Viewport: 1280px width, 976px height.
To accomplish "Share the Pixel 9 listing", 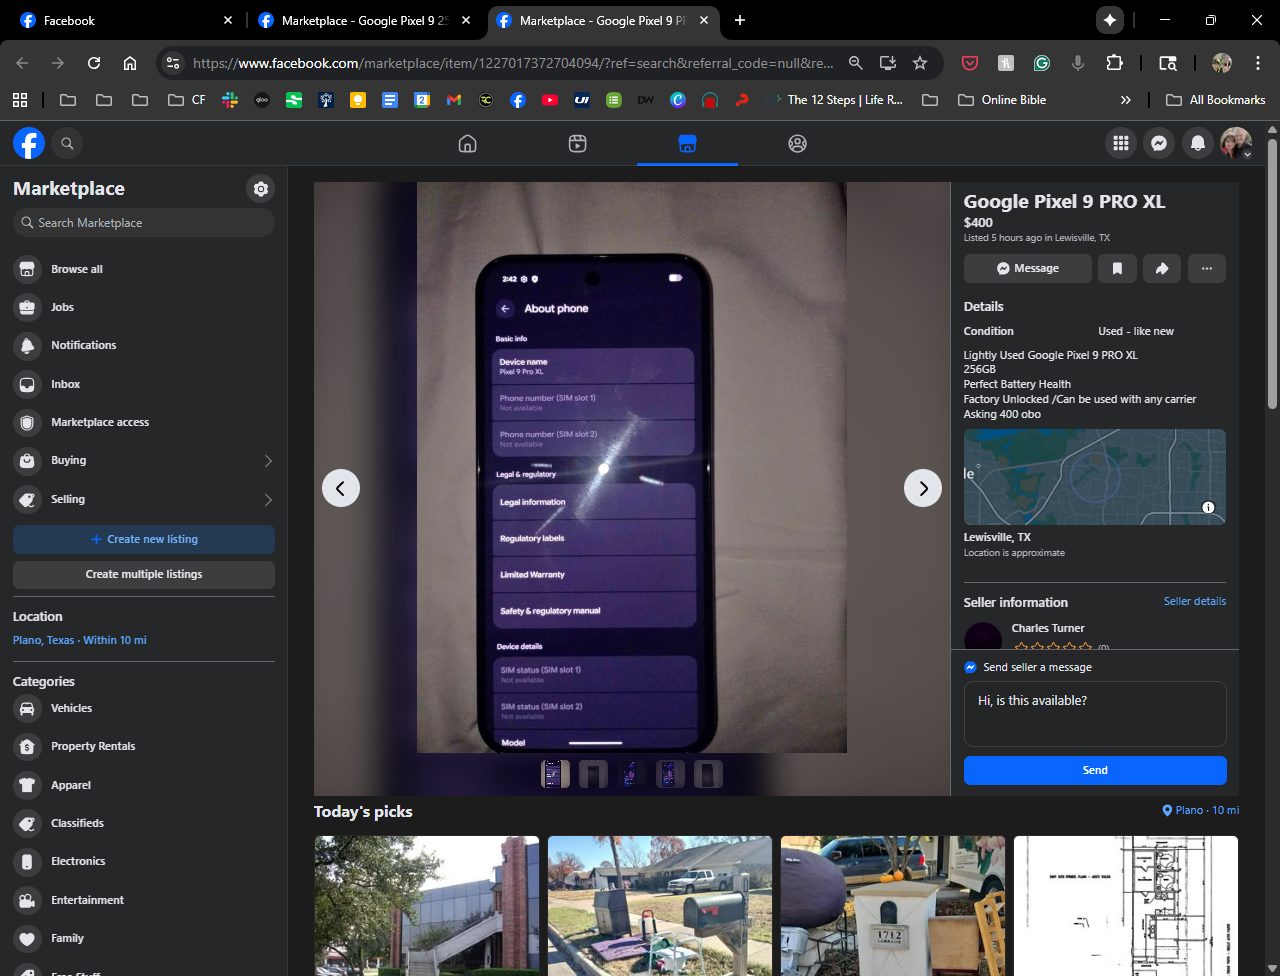I will [1162, 268].
